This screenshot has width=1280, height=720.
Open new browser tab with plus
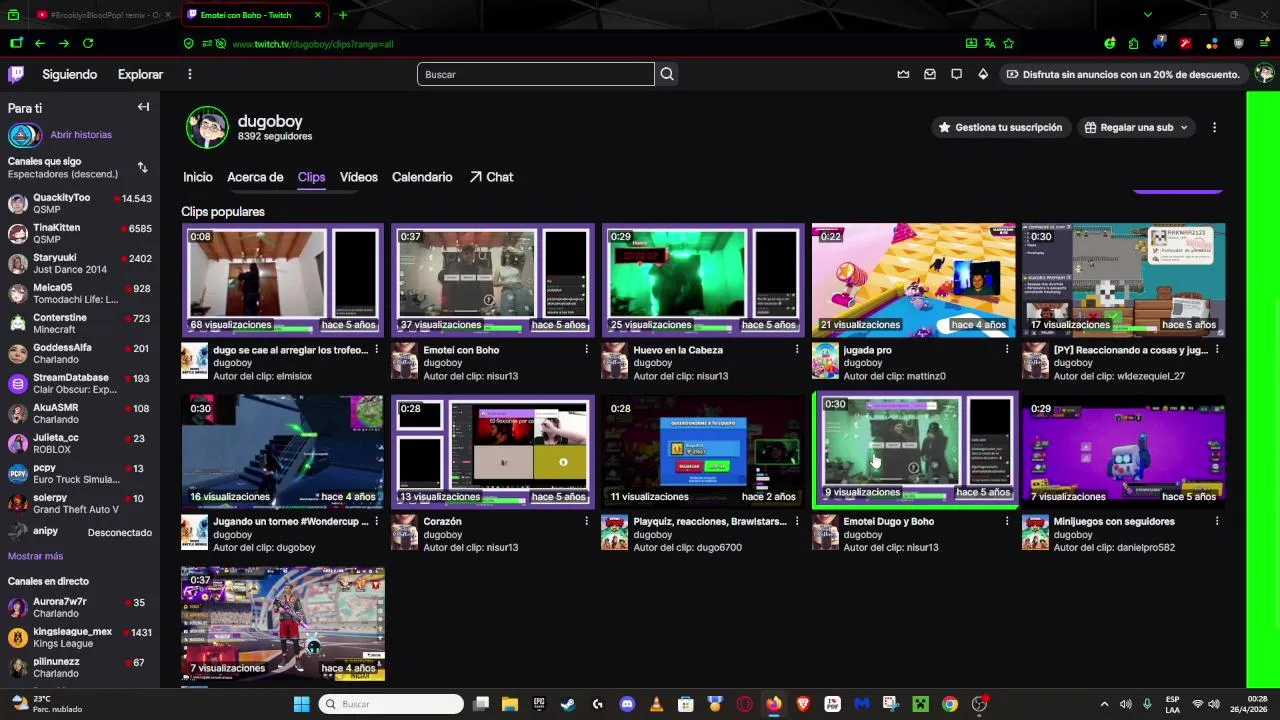[343, 15]
